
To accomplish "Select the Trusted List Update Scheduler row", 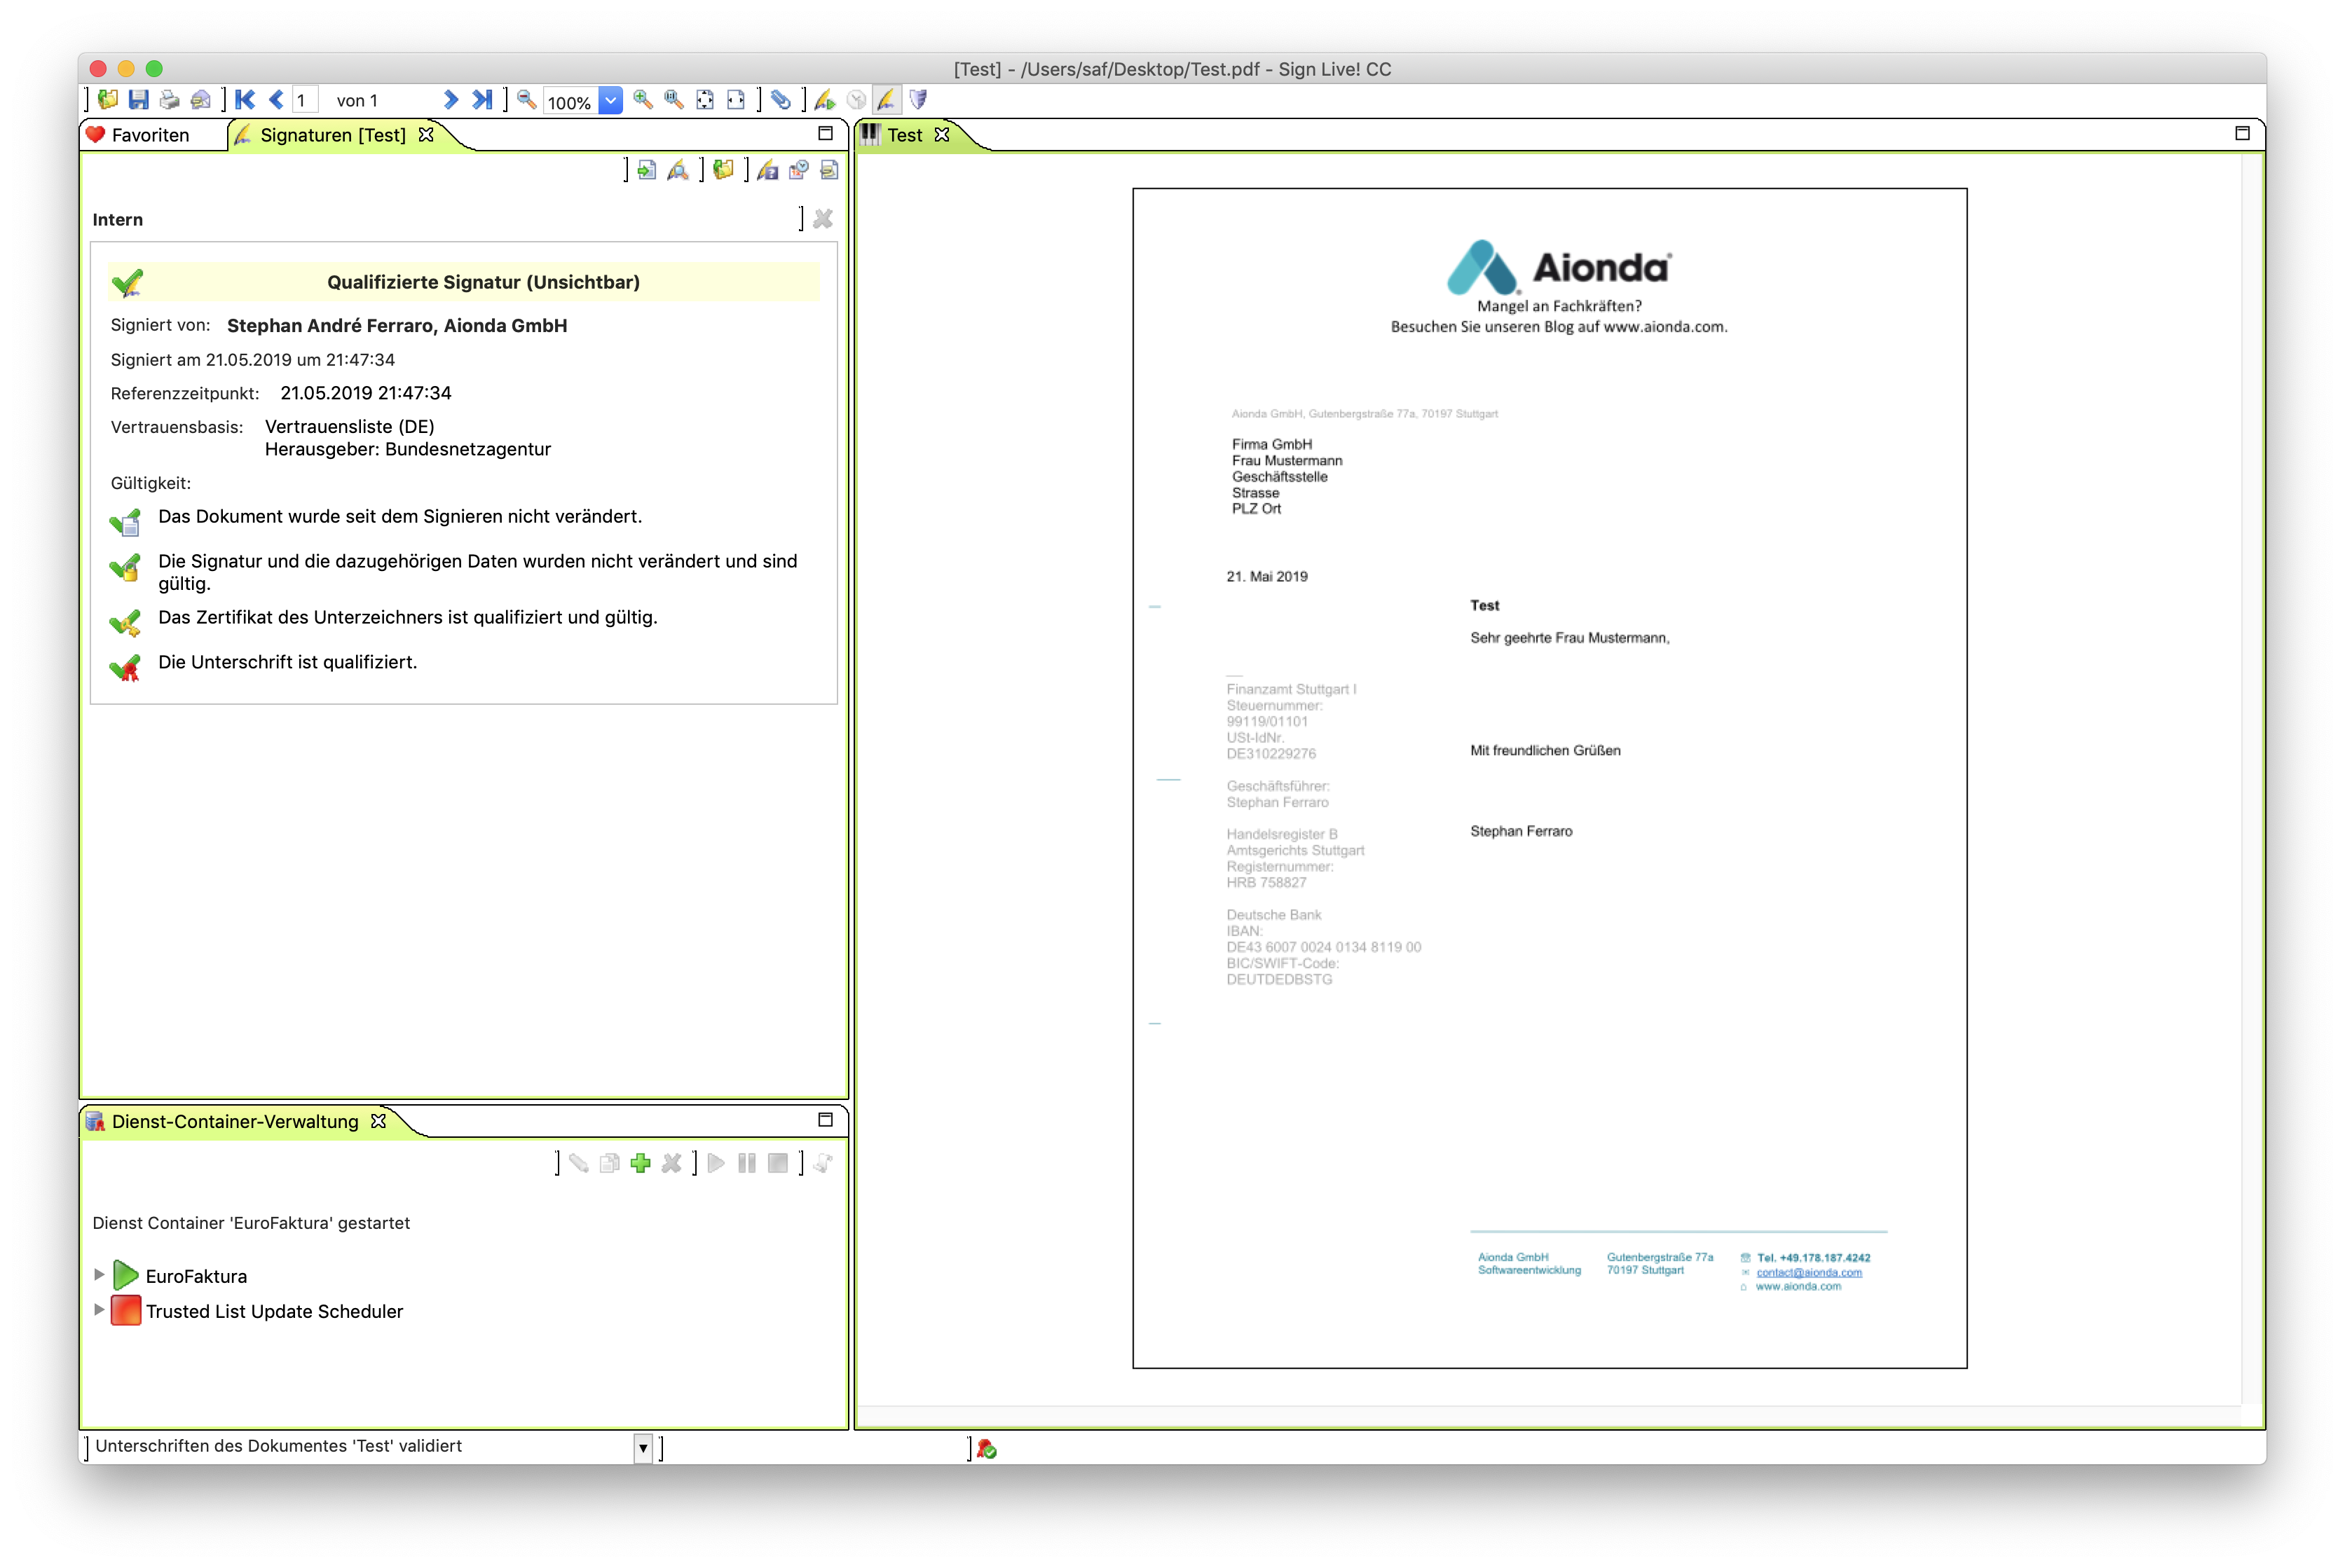I will [257, 1310].
